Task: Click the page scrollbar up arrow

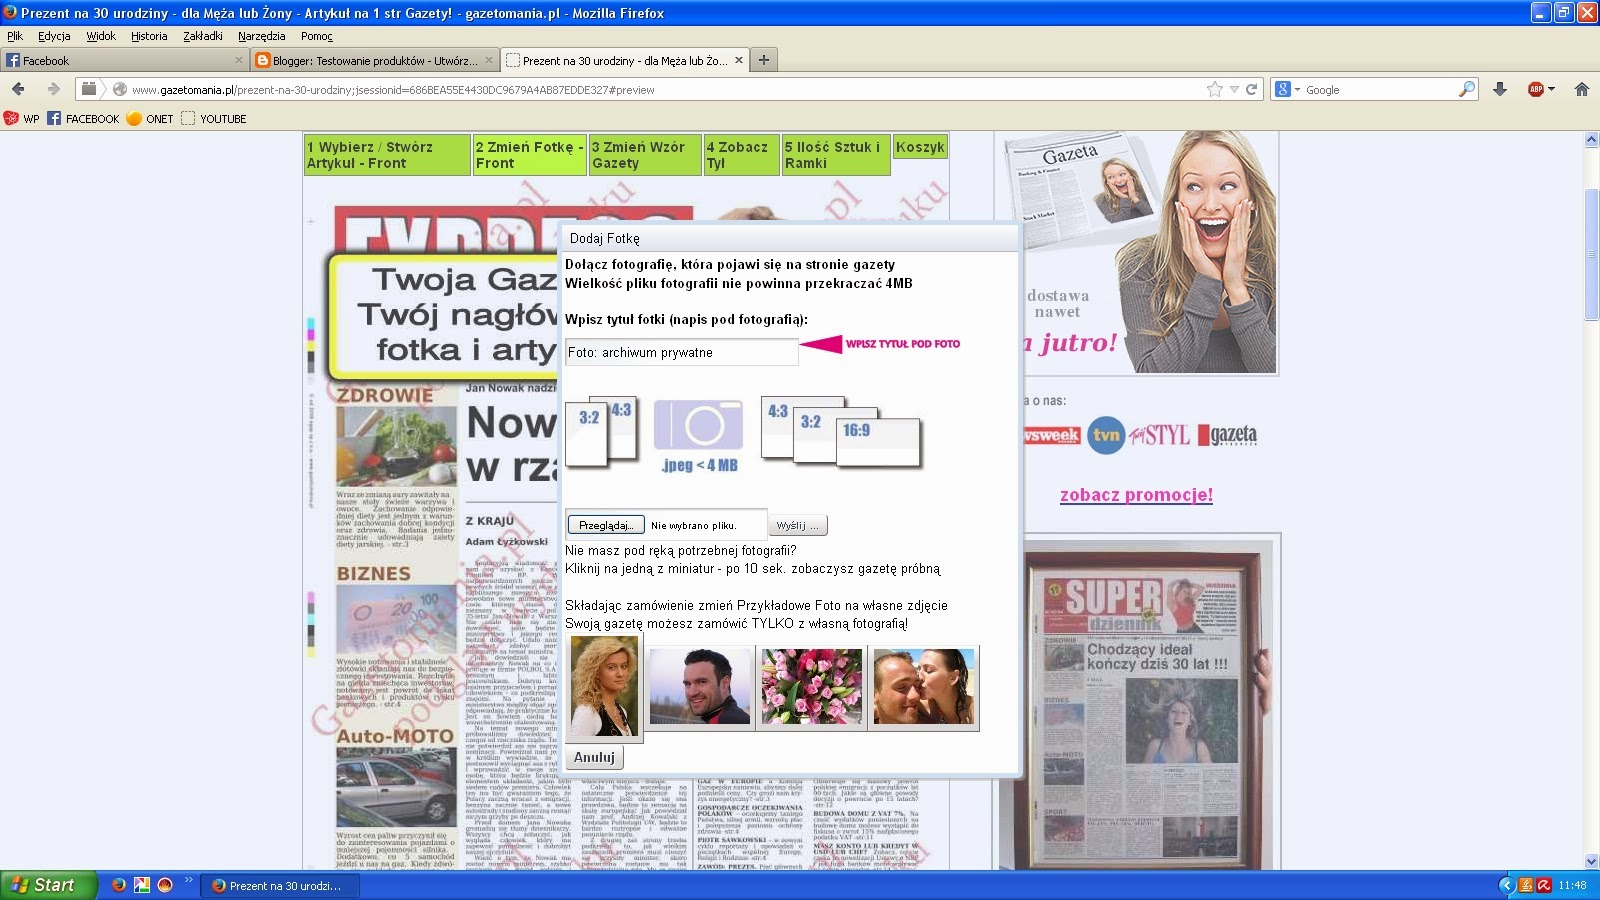Action: click(1591, 140)
